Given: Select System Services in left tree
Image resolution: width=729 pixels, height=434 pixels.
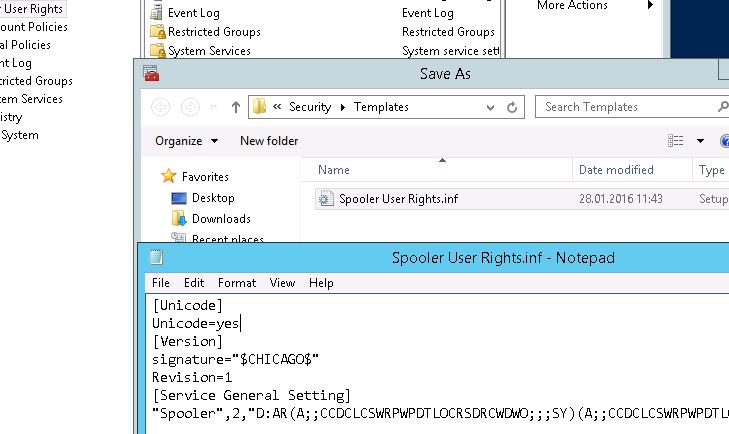Looking at the screenshot, I should click(x=31, y=99).
